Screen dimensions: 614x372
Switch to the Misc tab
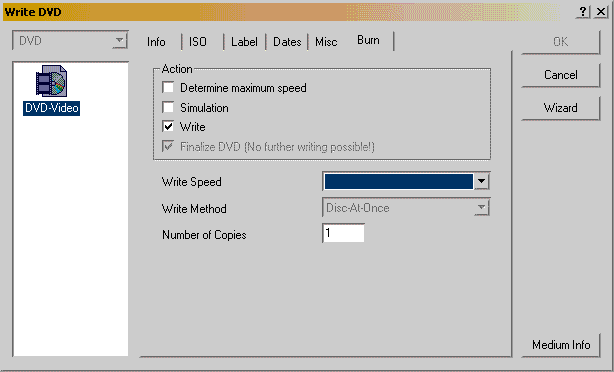coord(326,42)
